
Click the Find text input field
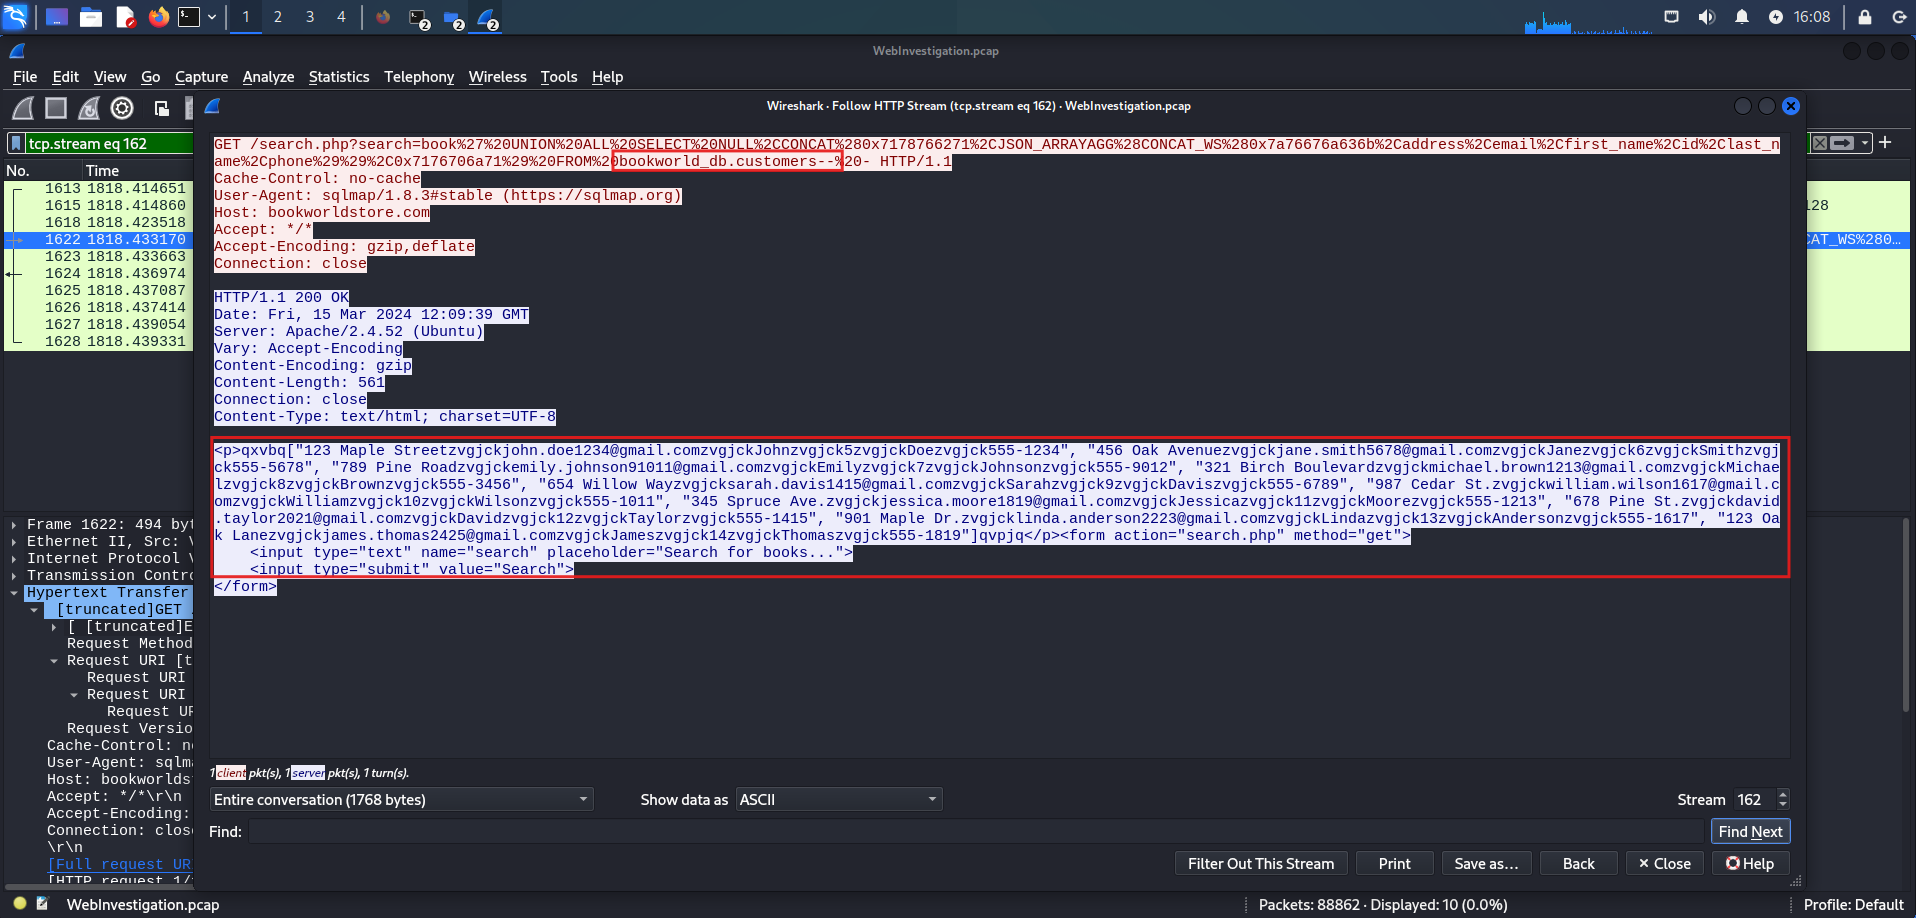point(976,831)
